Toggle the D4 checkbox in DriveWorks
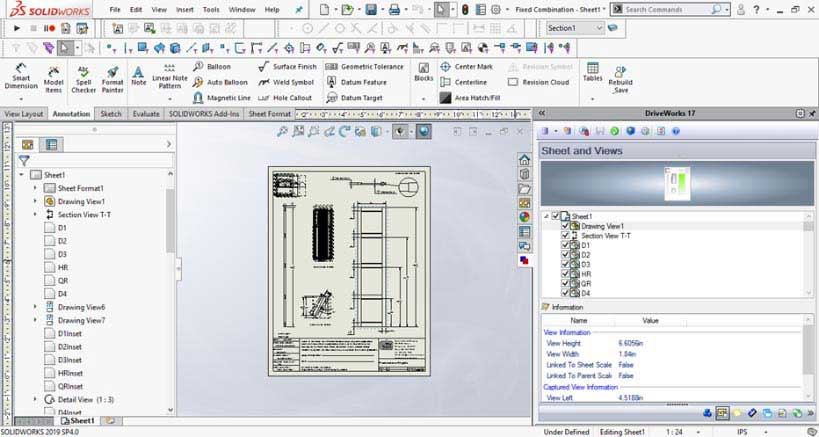Screen dimensions: 819x437 (x=565, y=293)
